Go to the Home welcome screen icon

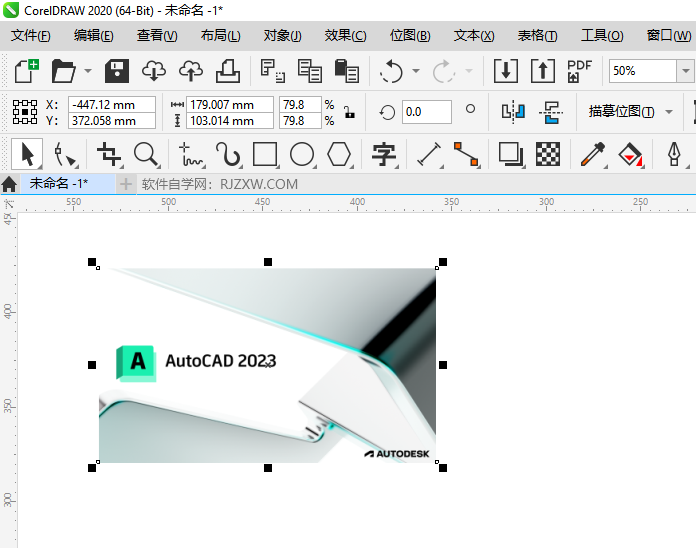click(x=9, y=184)
